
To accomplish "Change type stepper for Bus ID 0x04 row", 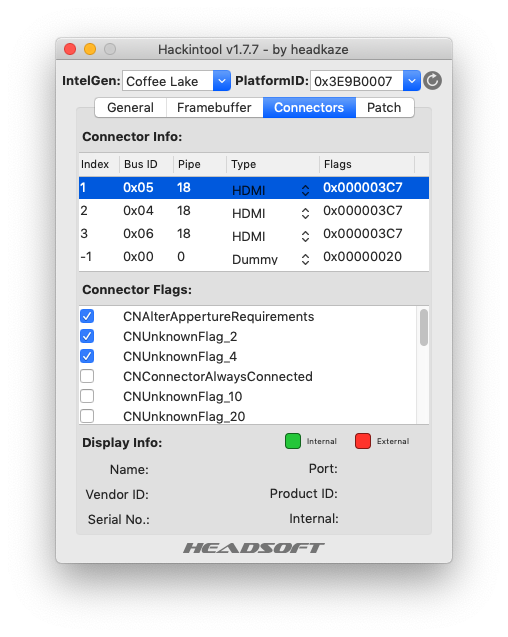I will [x=305, y=213].
